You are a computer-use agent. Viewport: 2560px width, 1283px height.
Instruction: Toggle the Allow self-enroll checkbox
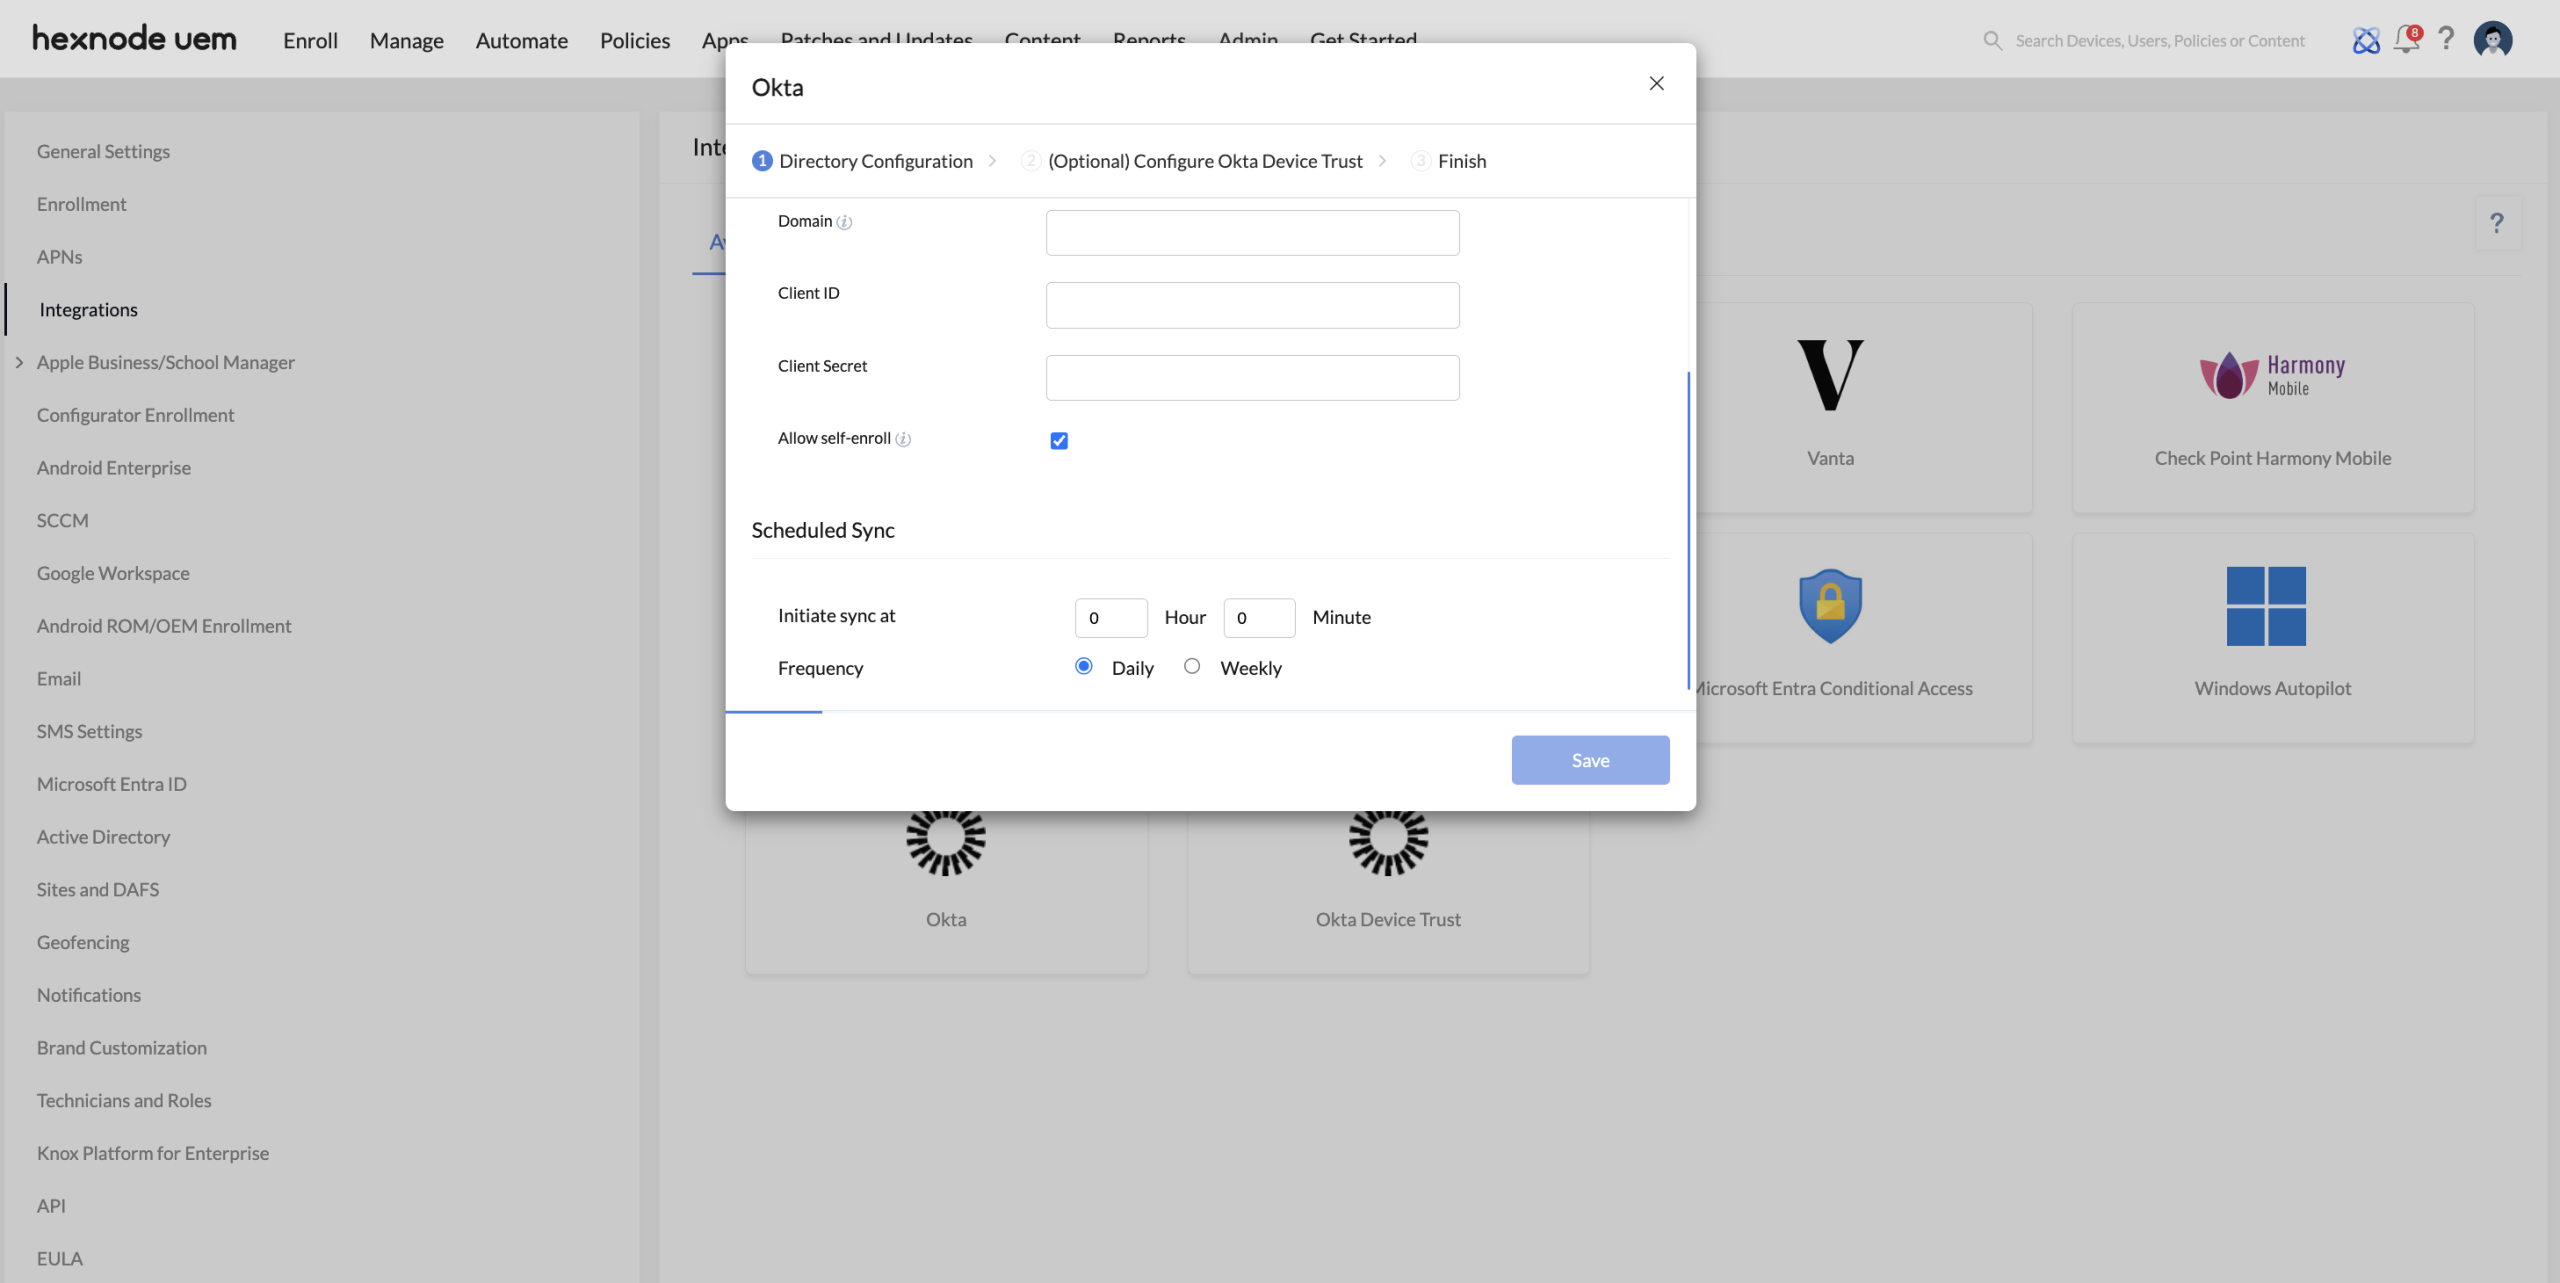(1059, 441)
